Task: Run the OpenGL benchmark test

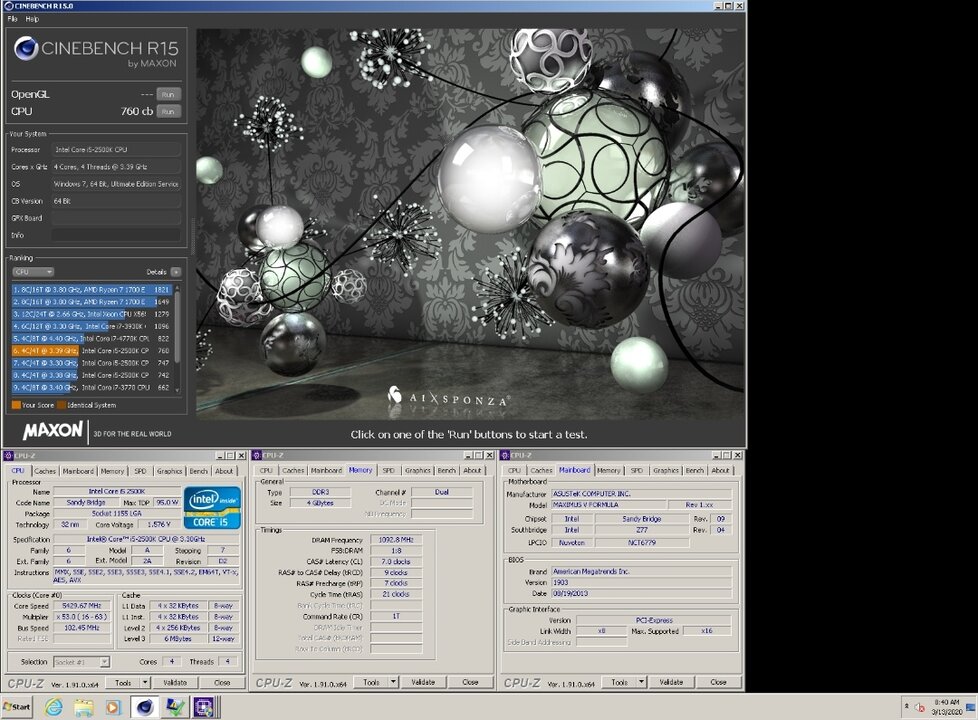Action: 168,94
